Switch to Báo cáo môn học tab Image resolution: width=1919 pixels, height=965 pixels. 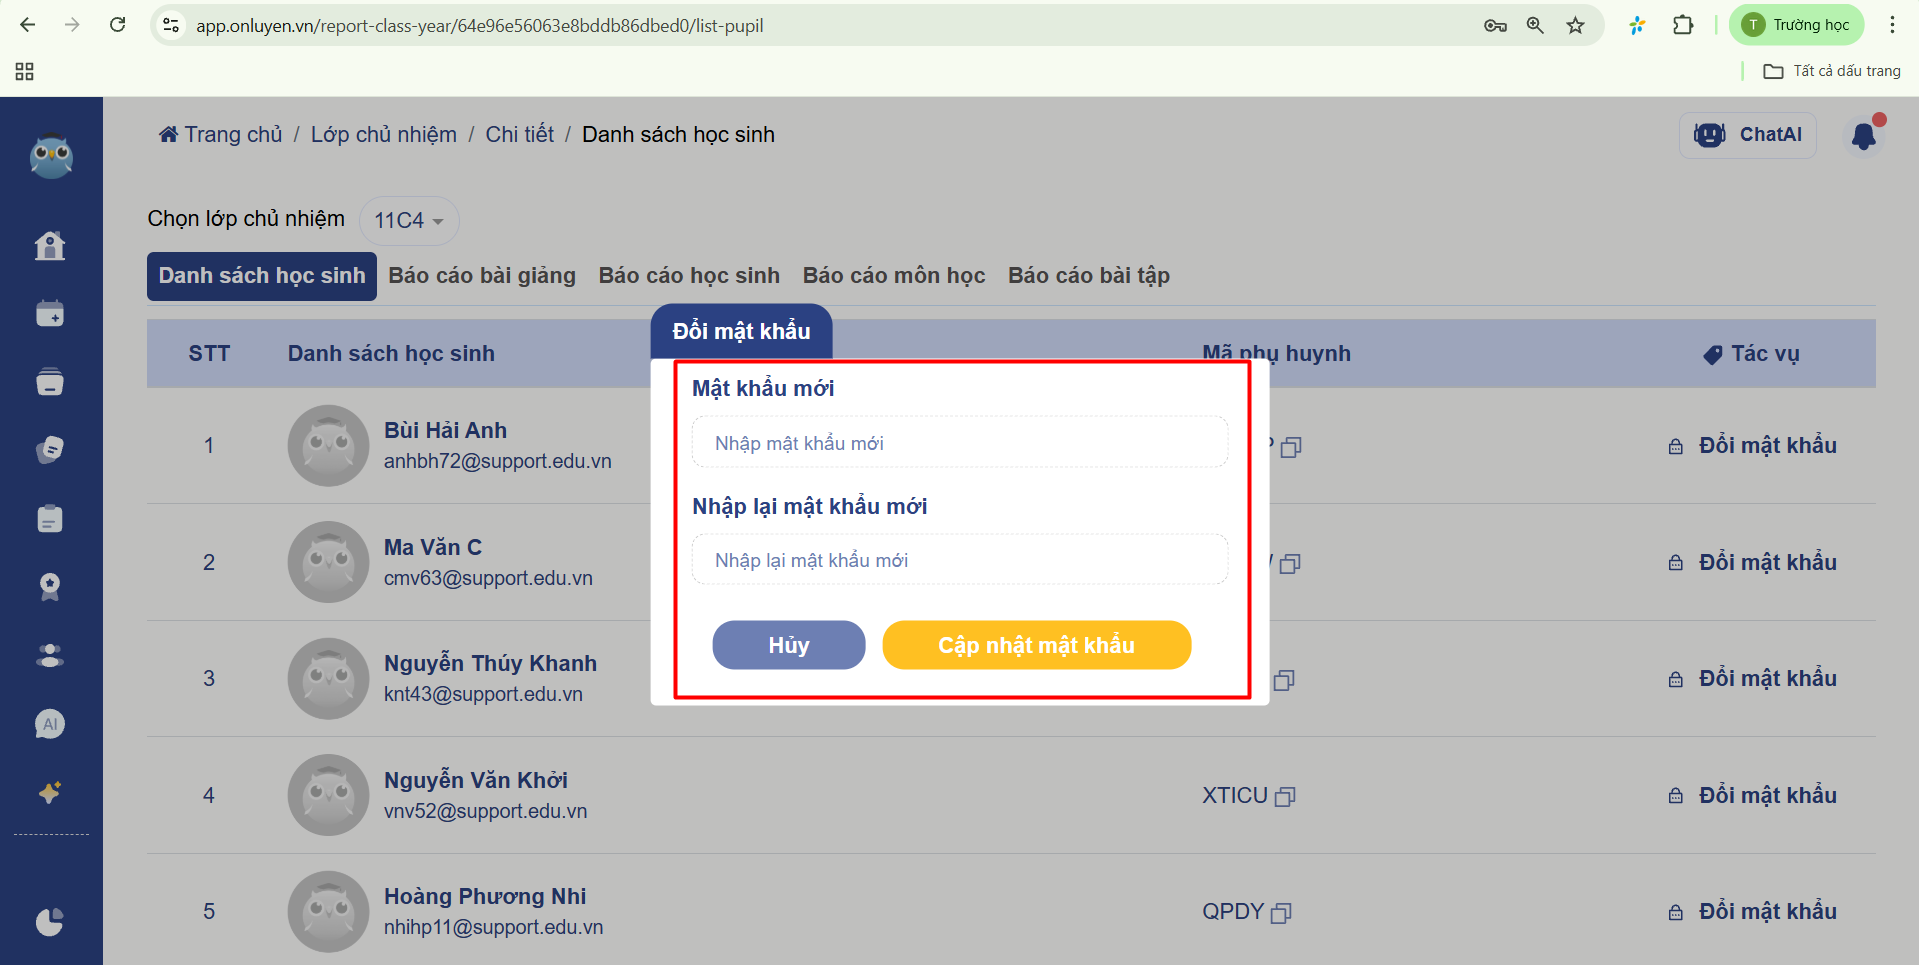(894, 276)
